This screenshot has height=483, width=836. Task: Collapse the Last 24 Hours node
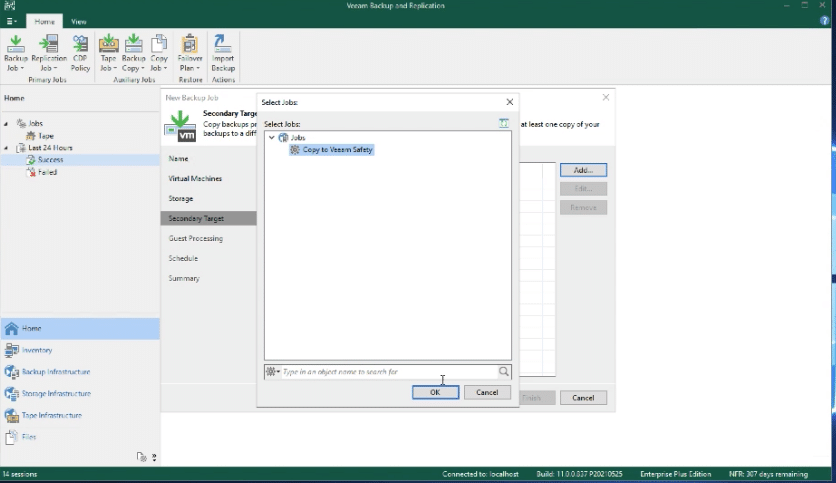pos(6,148)
